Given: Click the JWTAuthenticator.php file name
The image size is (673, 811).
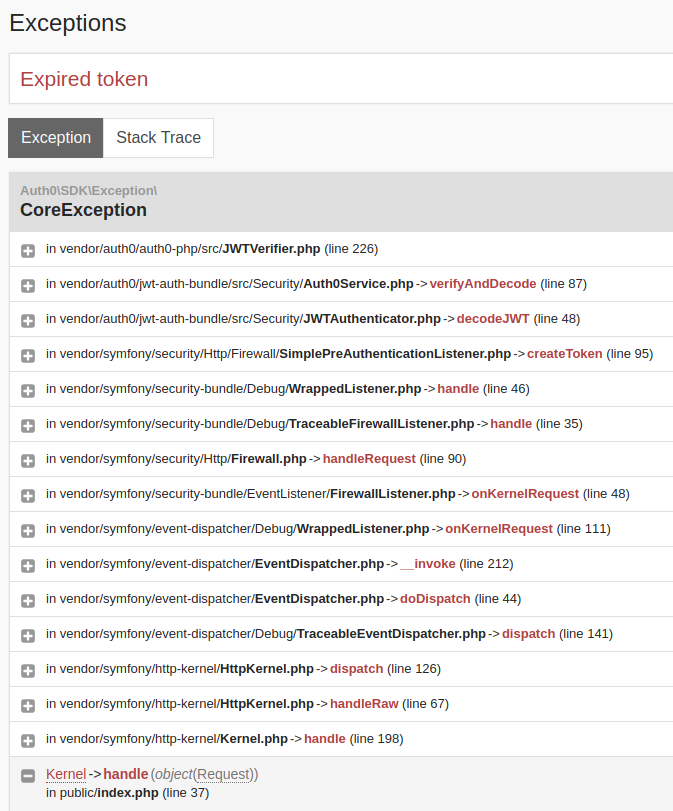Looking at the screenshot, I should (372, 319).
